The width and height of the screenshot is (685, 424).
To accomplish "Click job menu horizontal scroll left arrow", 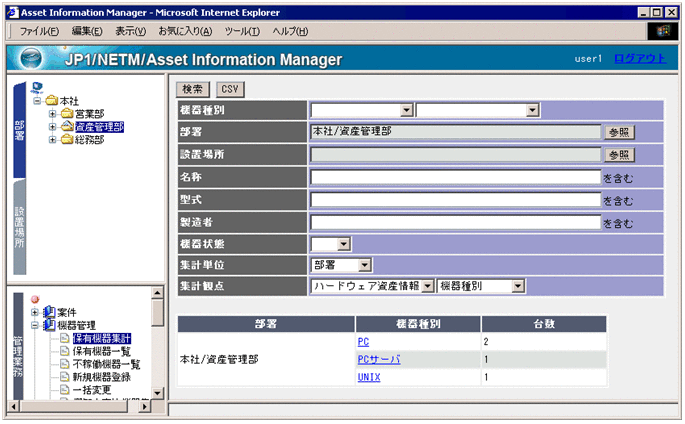I will coord(14,407).
